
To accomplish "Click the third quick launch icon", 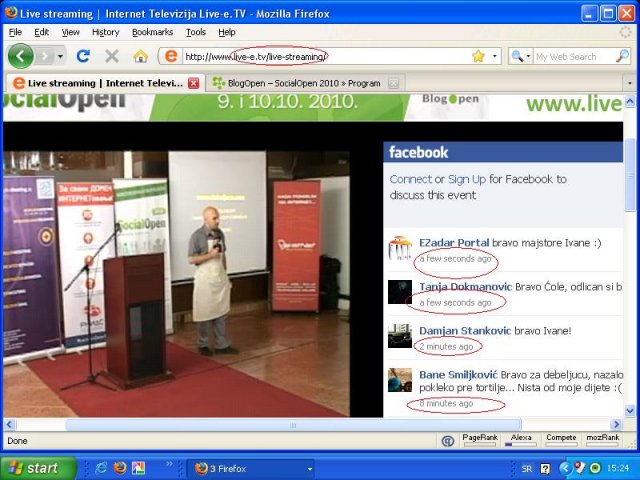I will pyautogui.click(x=138, y=468).
